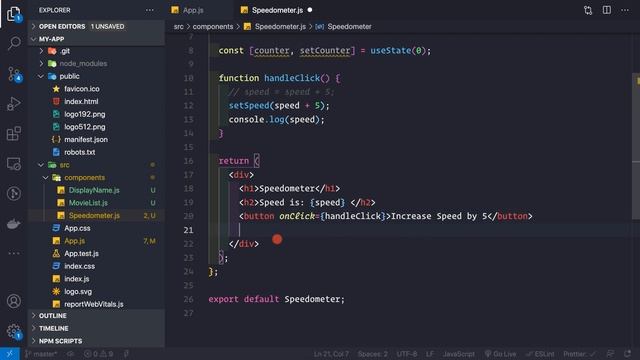Select the Speedometer.js editor tab
This screenshot has height=360, width=640.
tap(277, 10)
